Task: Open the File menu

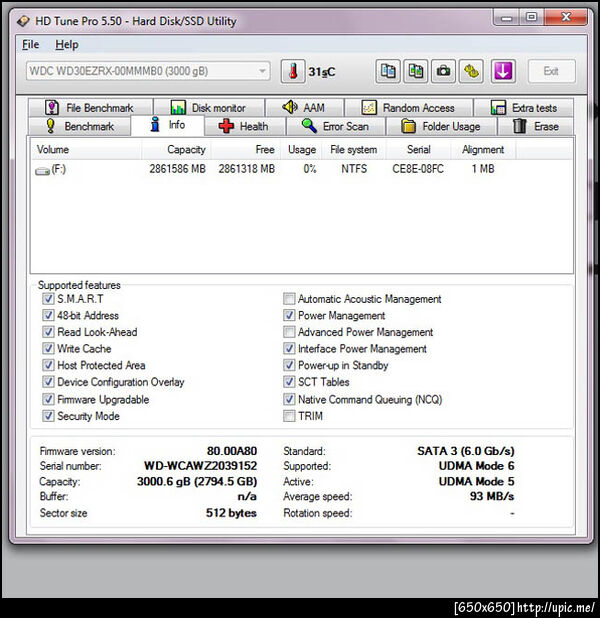Action: click(x=30, y=45)
